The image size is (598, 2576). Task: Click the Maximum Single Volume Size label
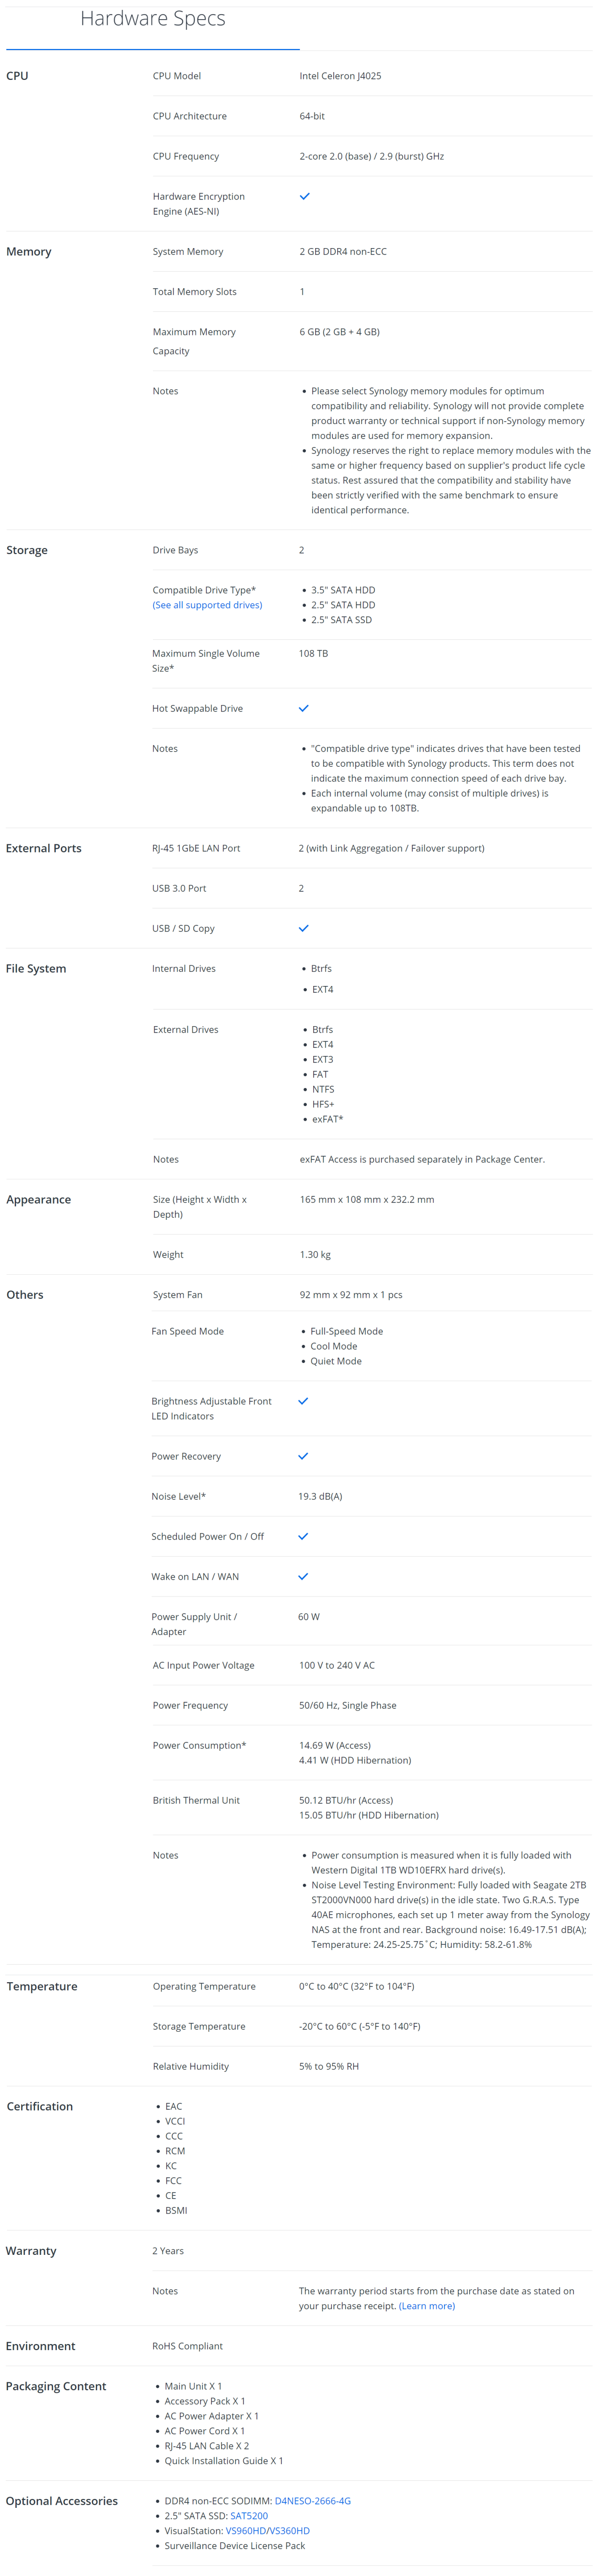click(206, 661)
